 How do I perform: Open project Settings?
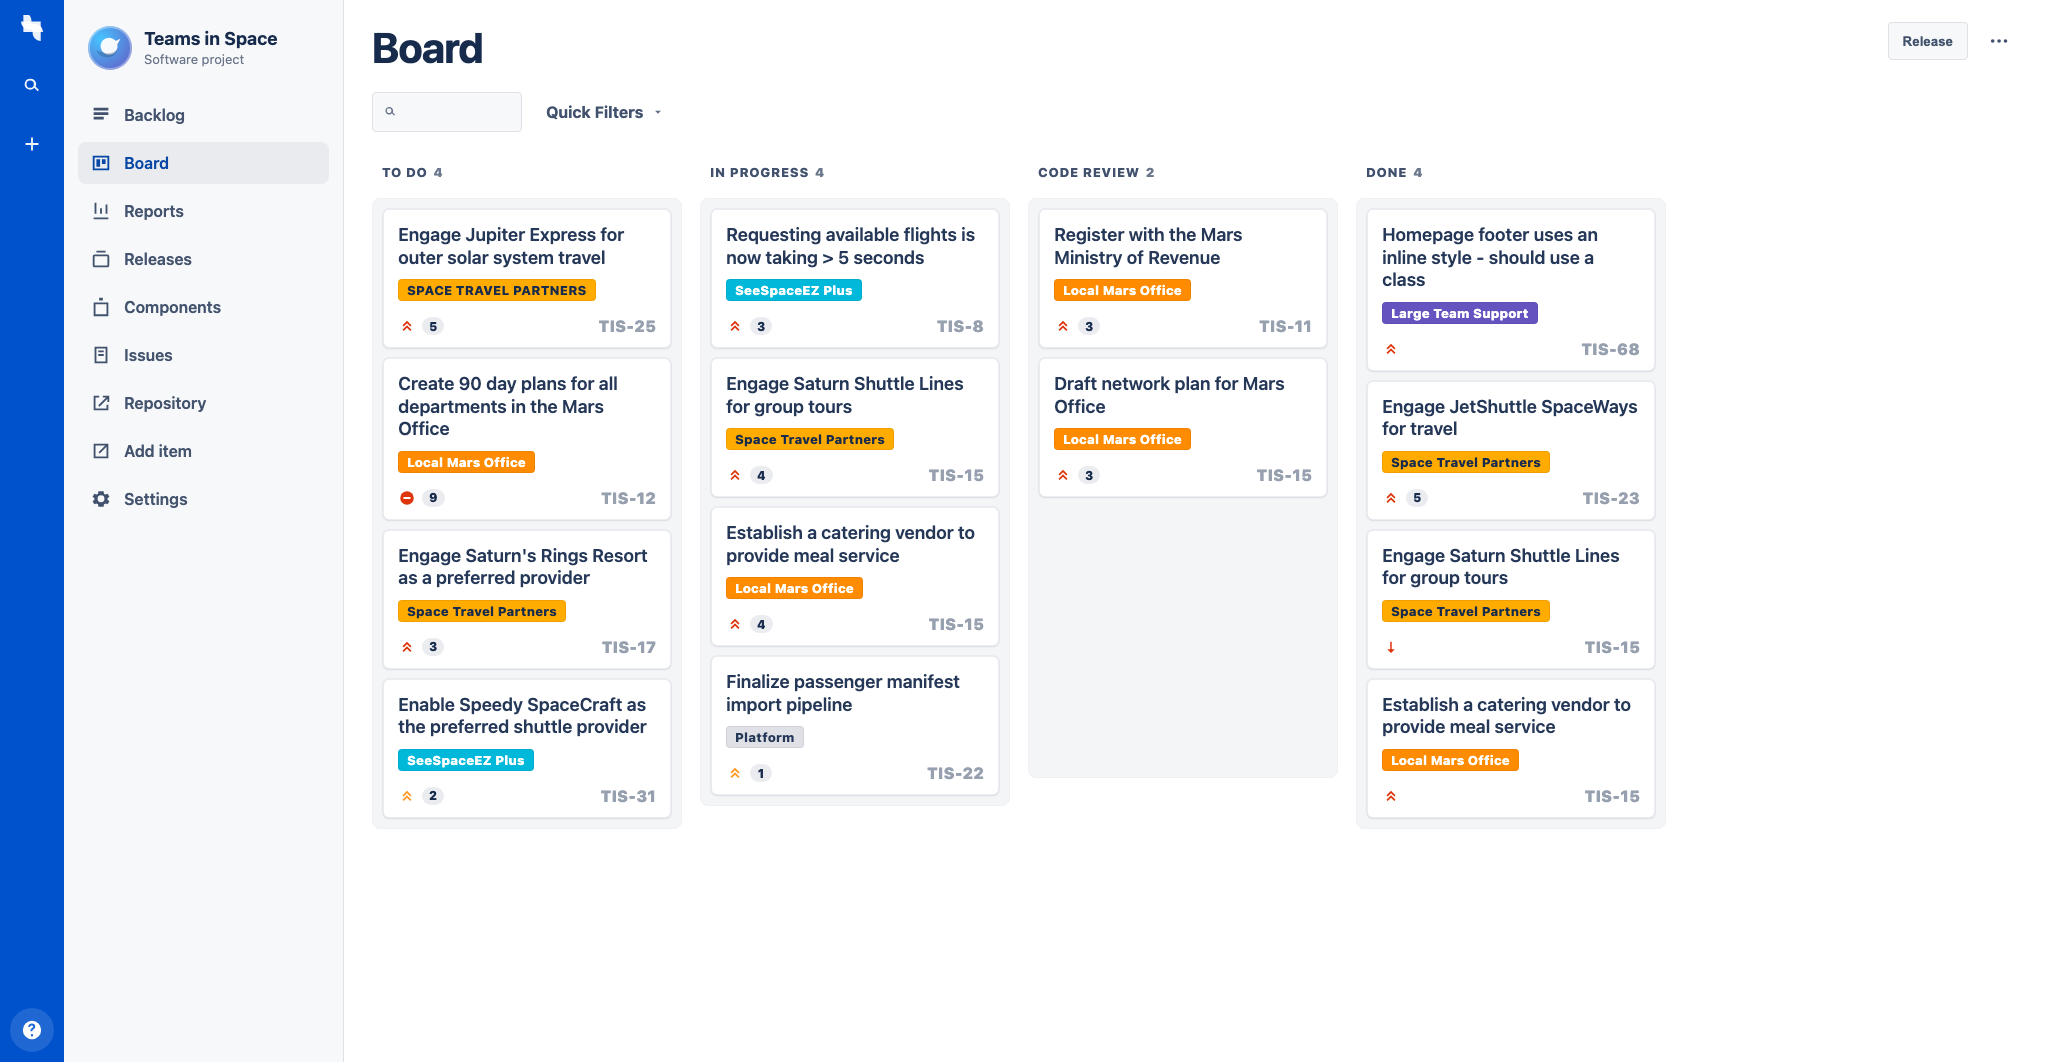pos(155,499)
